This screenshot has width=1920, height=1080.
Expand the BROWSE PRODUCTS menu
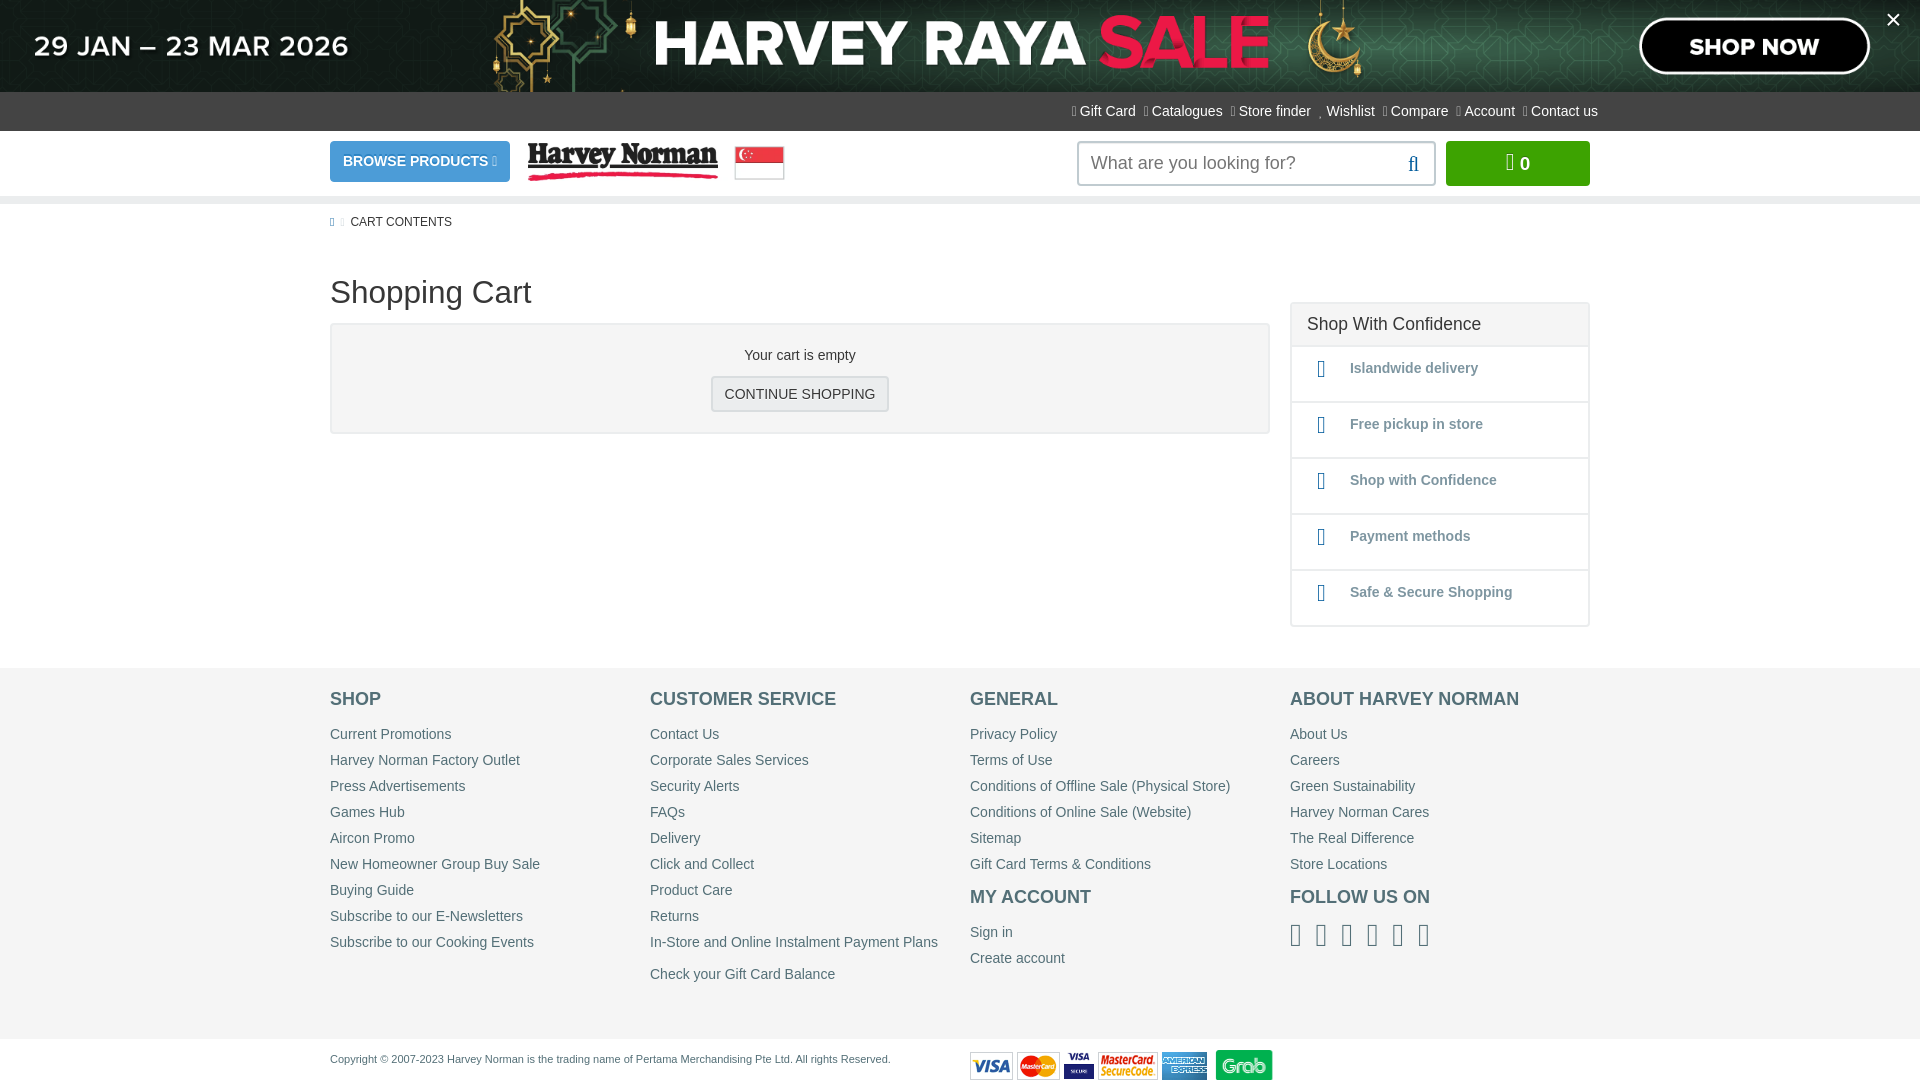coord(420,161)
